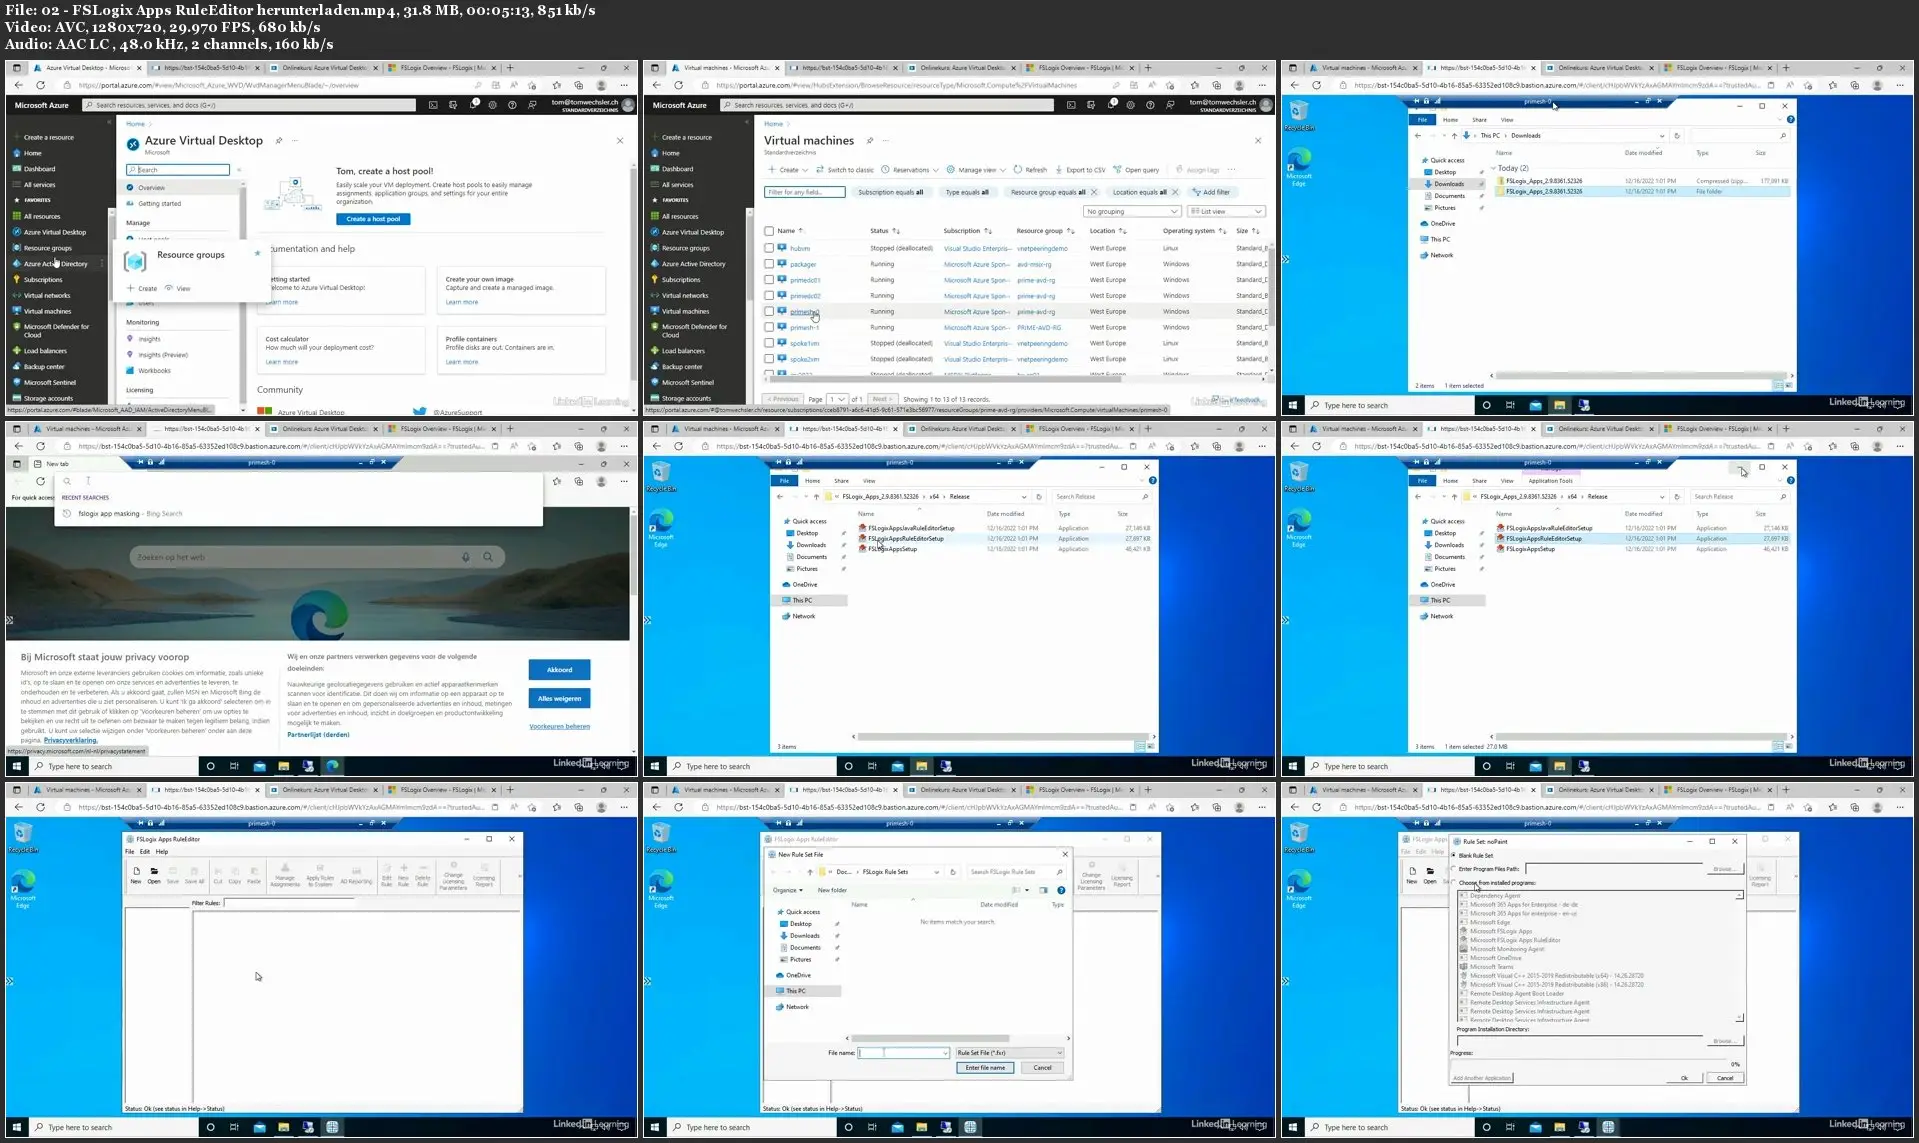Click microphone icon in Zoeken op het web box
The image size is (1919, 1143).
(466, 557)
